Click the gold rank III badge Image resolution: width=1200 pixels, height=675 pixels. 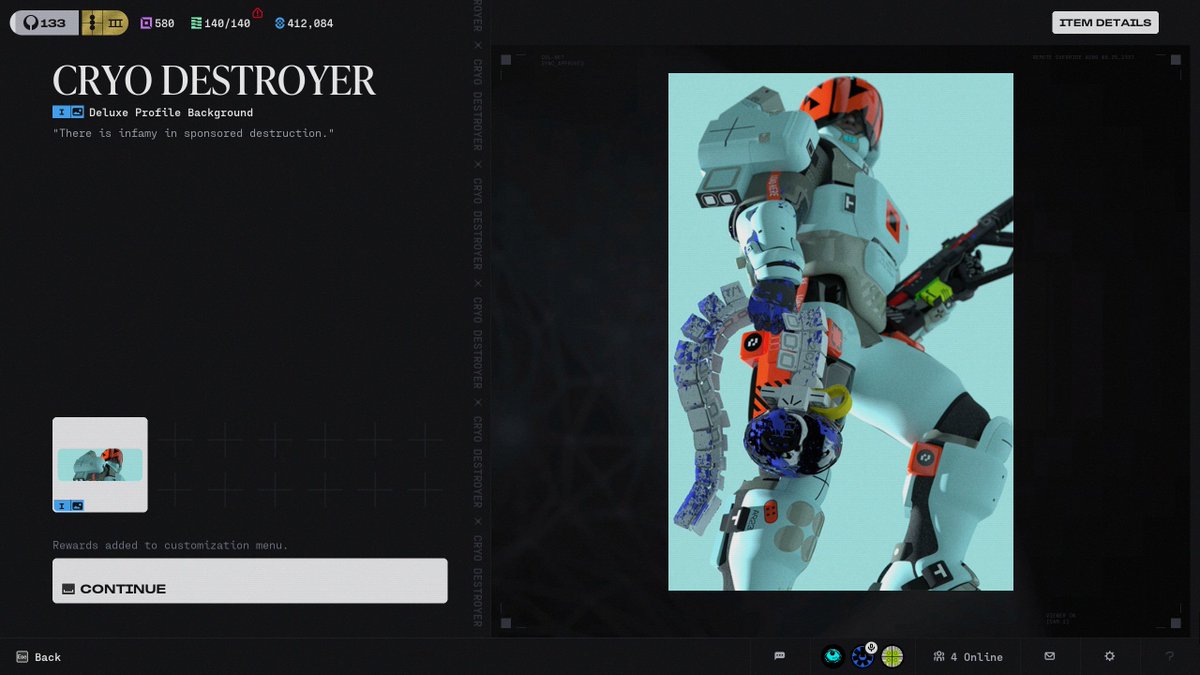coord(105,22)
